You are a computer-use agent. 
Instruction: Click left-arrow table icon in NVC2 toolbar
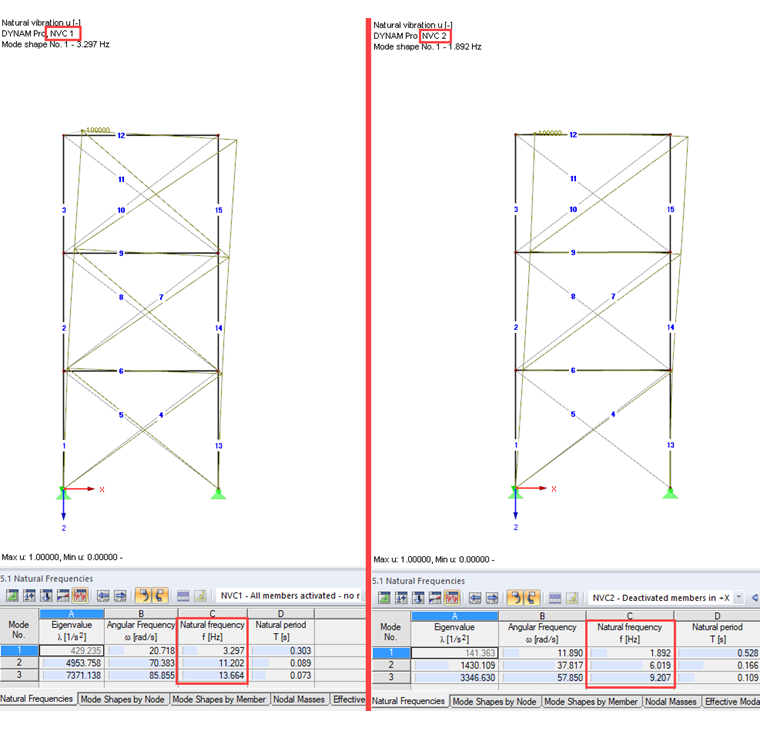pyautogui.click(x=475, y=598)
